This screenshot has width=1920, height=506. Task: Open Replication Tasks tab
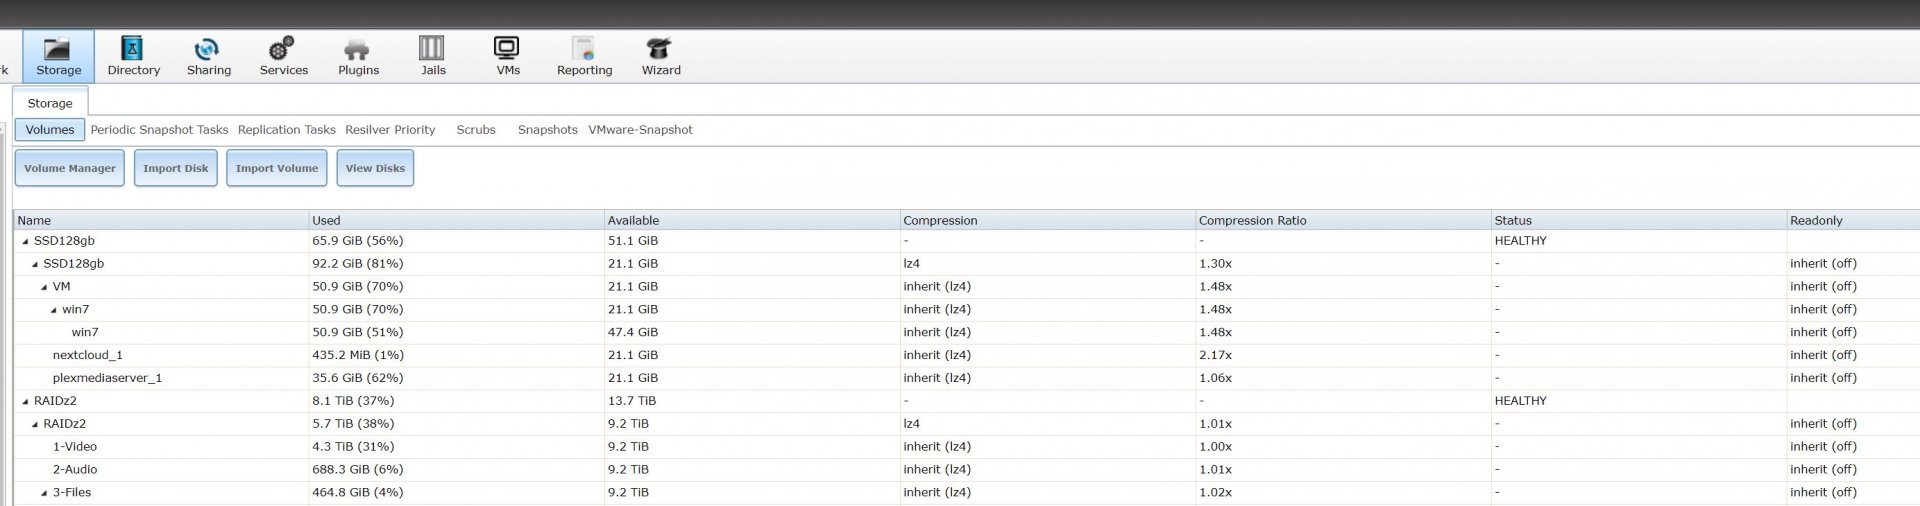(x=287, y=130)
